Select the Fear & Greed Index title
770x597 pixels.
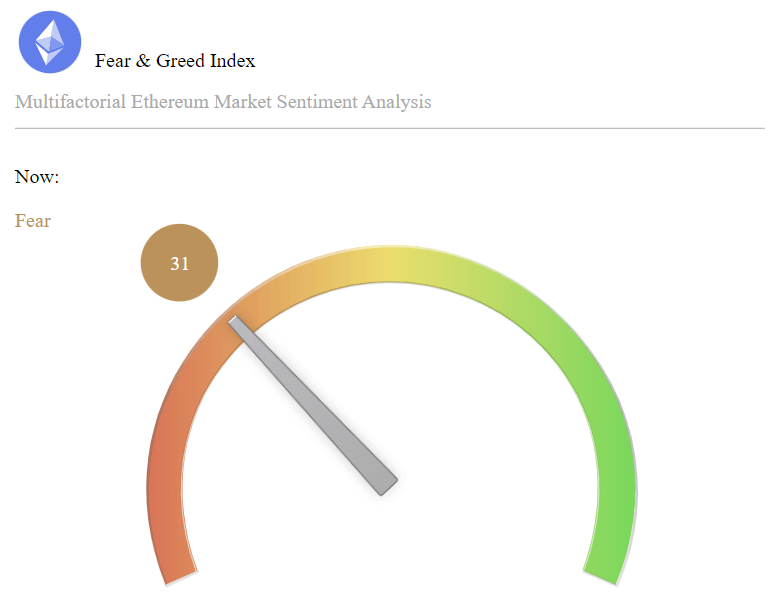175,61
